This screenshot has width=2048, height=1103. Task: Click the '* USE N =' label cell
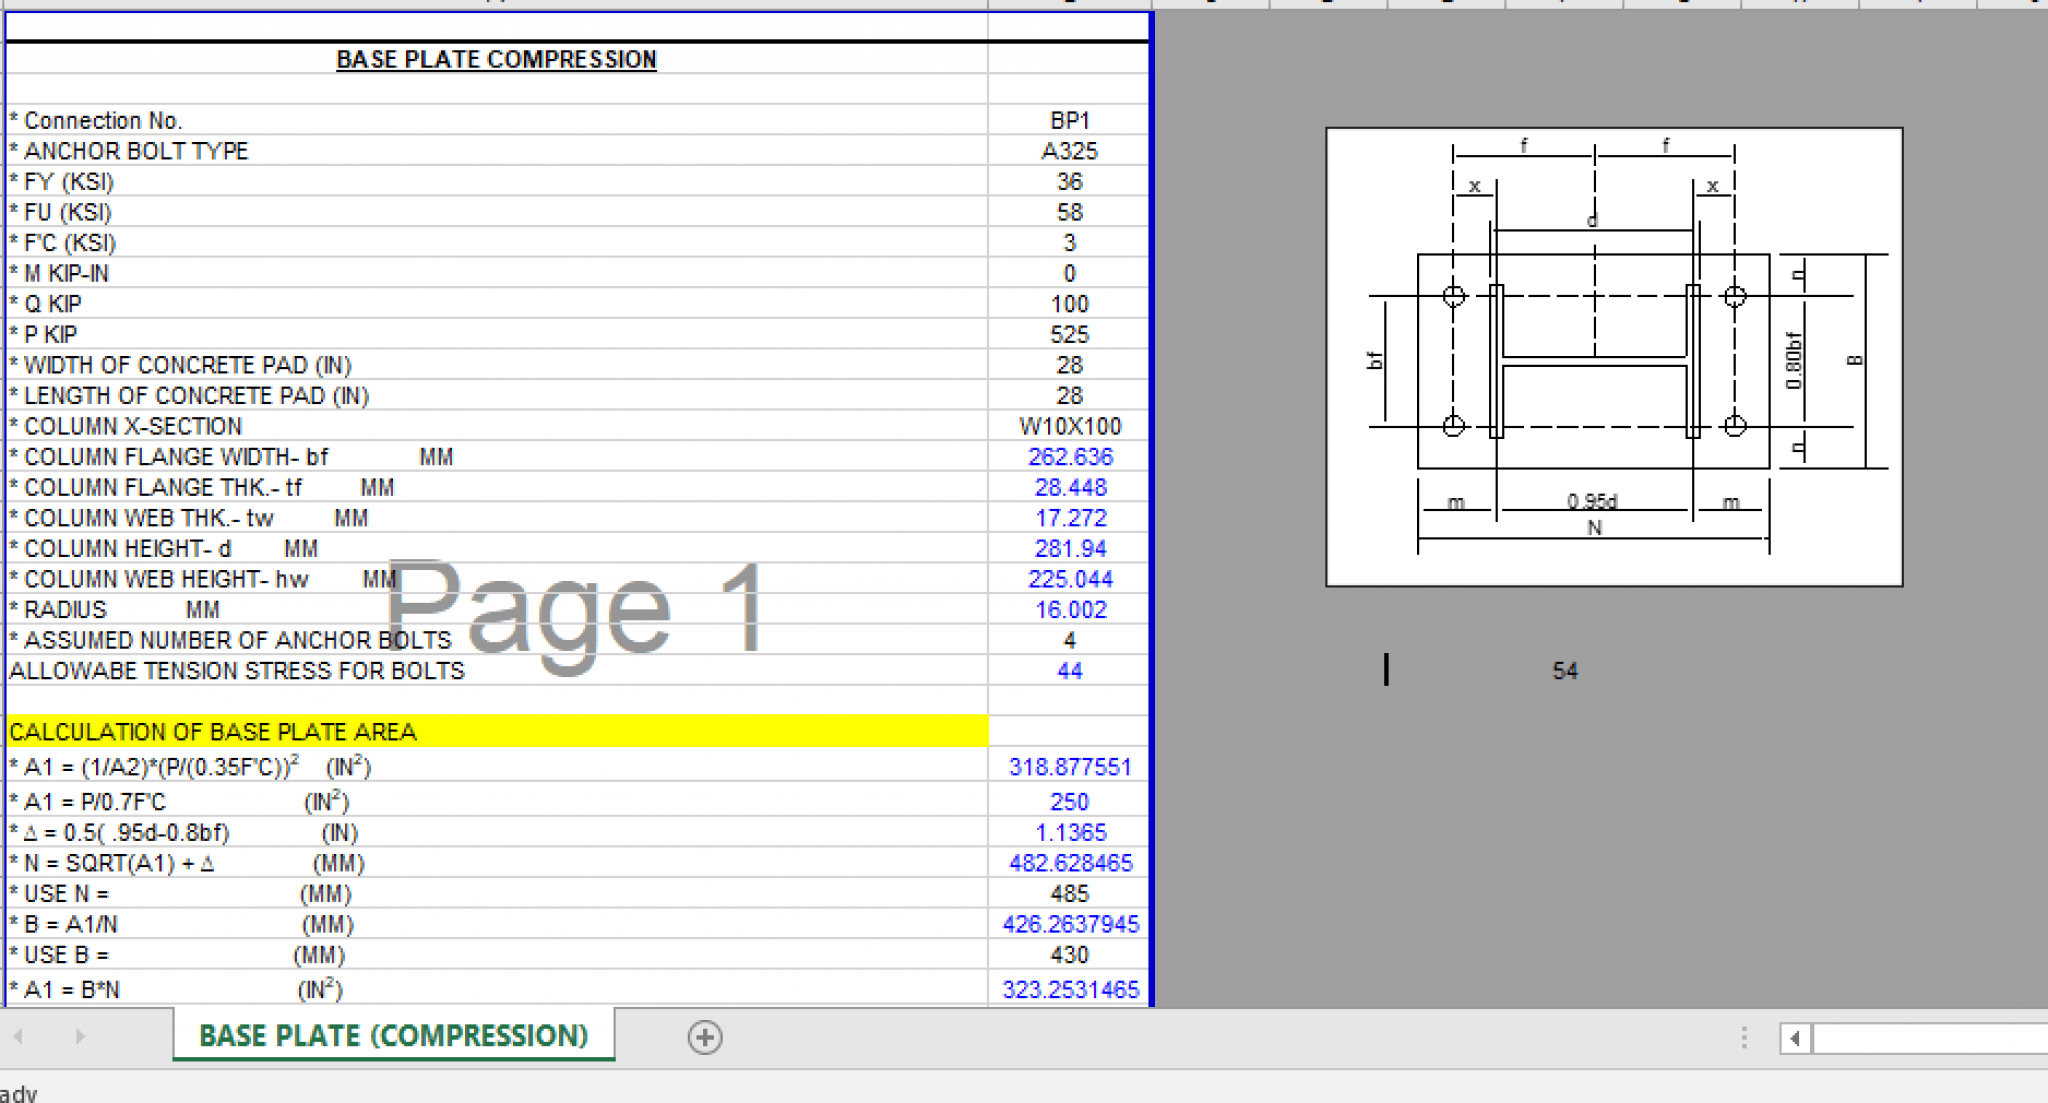tap(497, 893)
